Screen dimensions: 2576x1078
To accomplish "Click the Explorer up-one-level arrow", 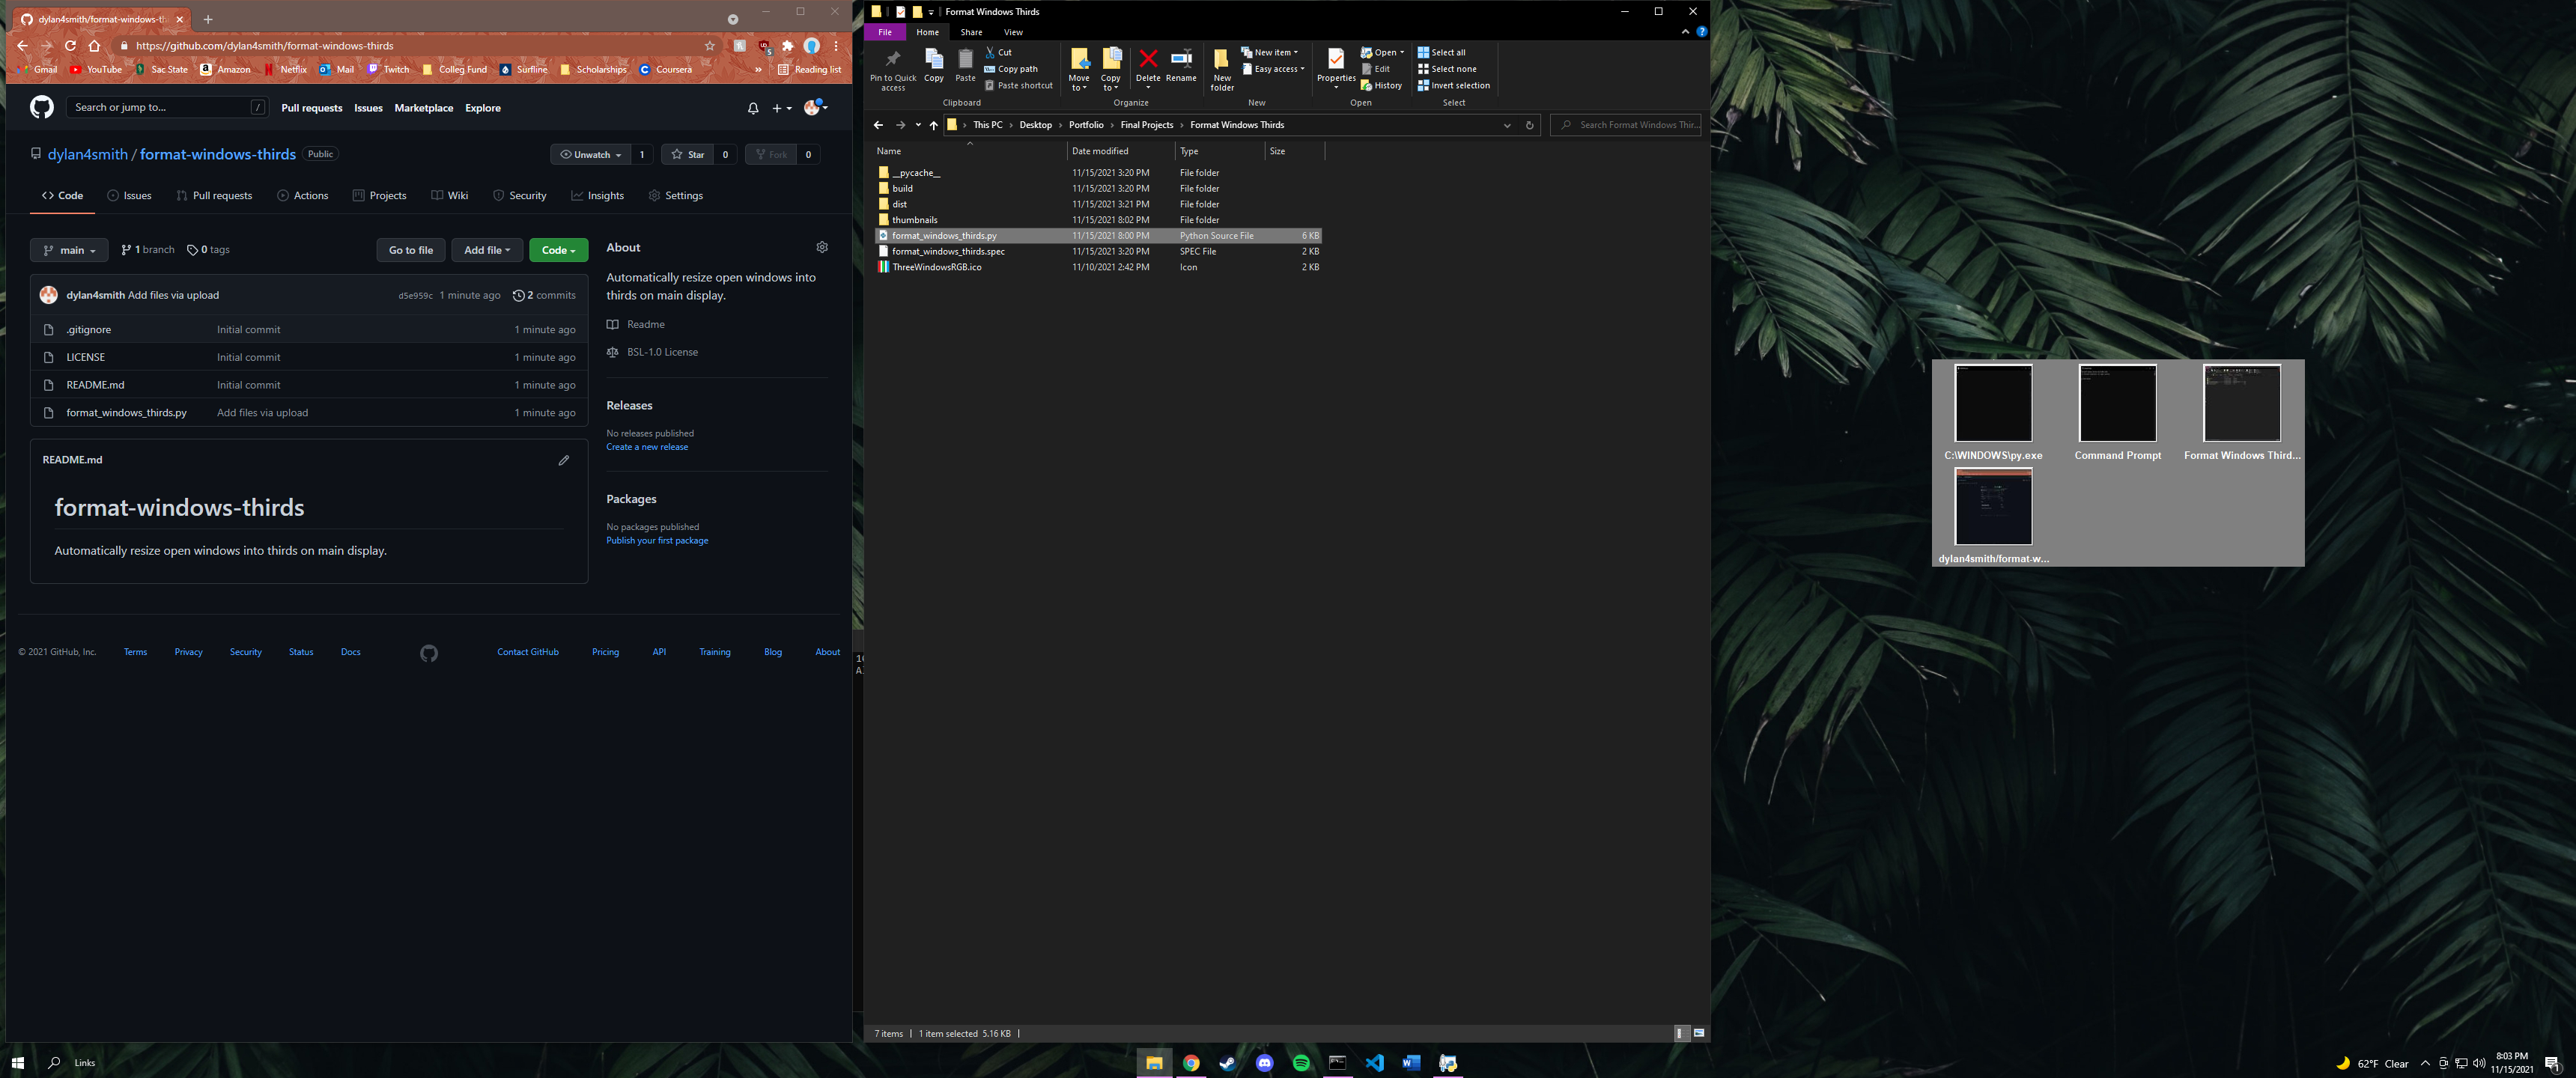I will pyautogui.click(x=933, y=125).
